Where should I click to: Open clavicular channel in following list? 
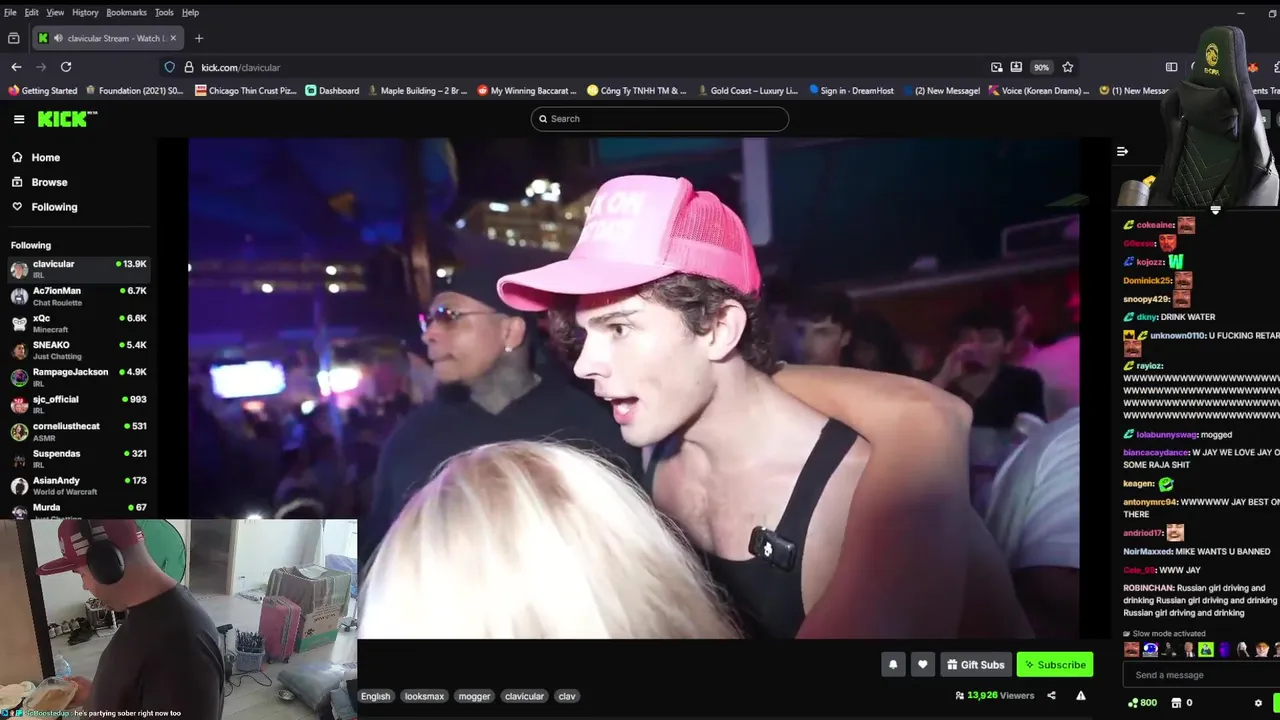coord(78,269)
